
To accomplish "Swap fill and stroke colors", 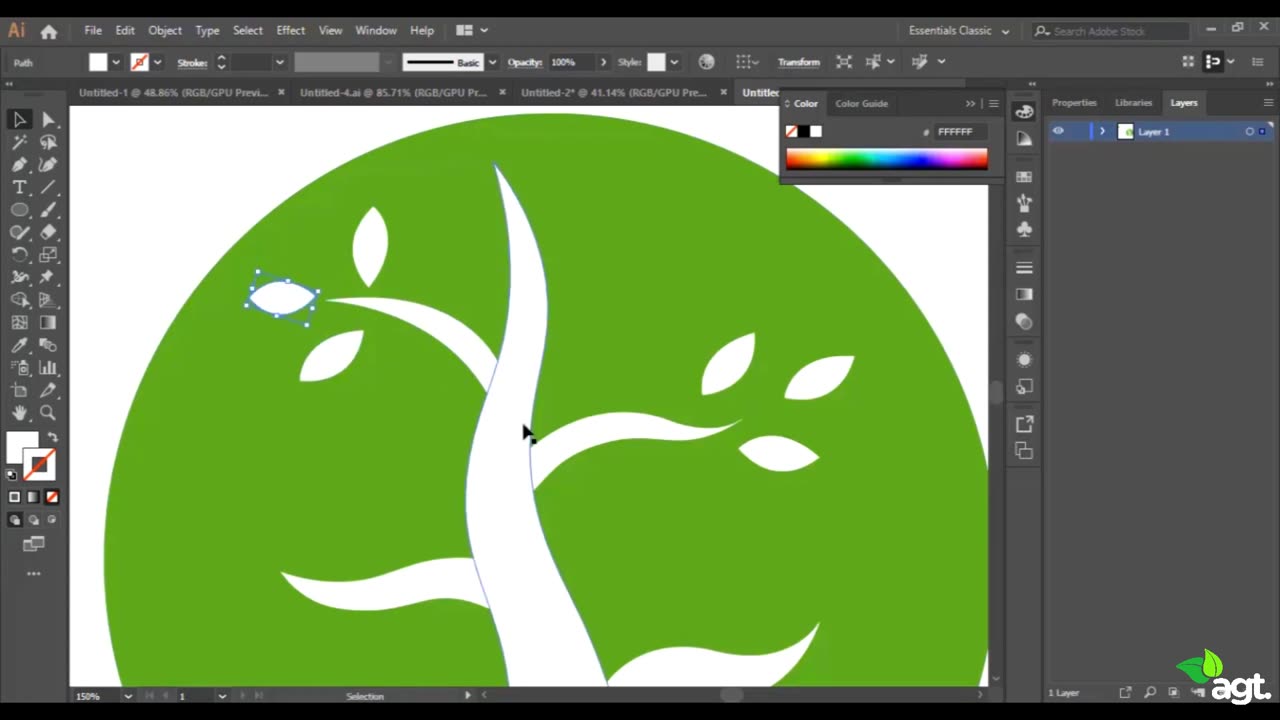I will tap(52, 437).
